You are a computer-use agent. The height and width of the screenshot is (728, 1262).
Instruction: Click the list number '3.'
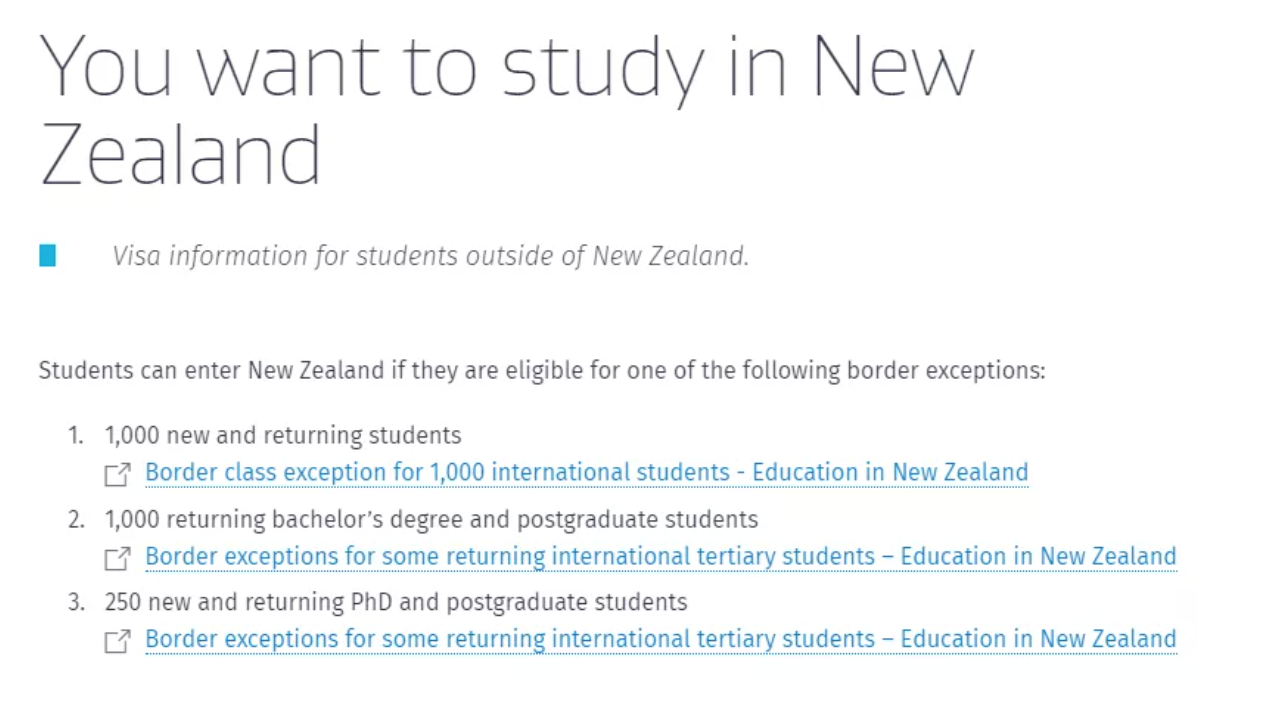click(77, 603)
